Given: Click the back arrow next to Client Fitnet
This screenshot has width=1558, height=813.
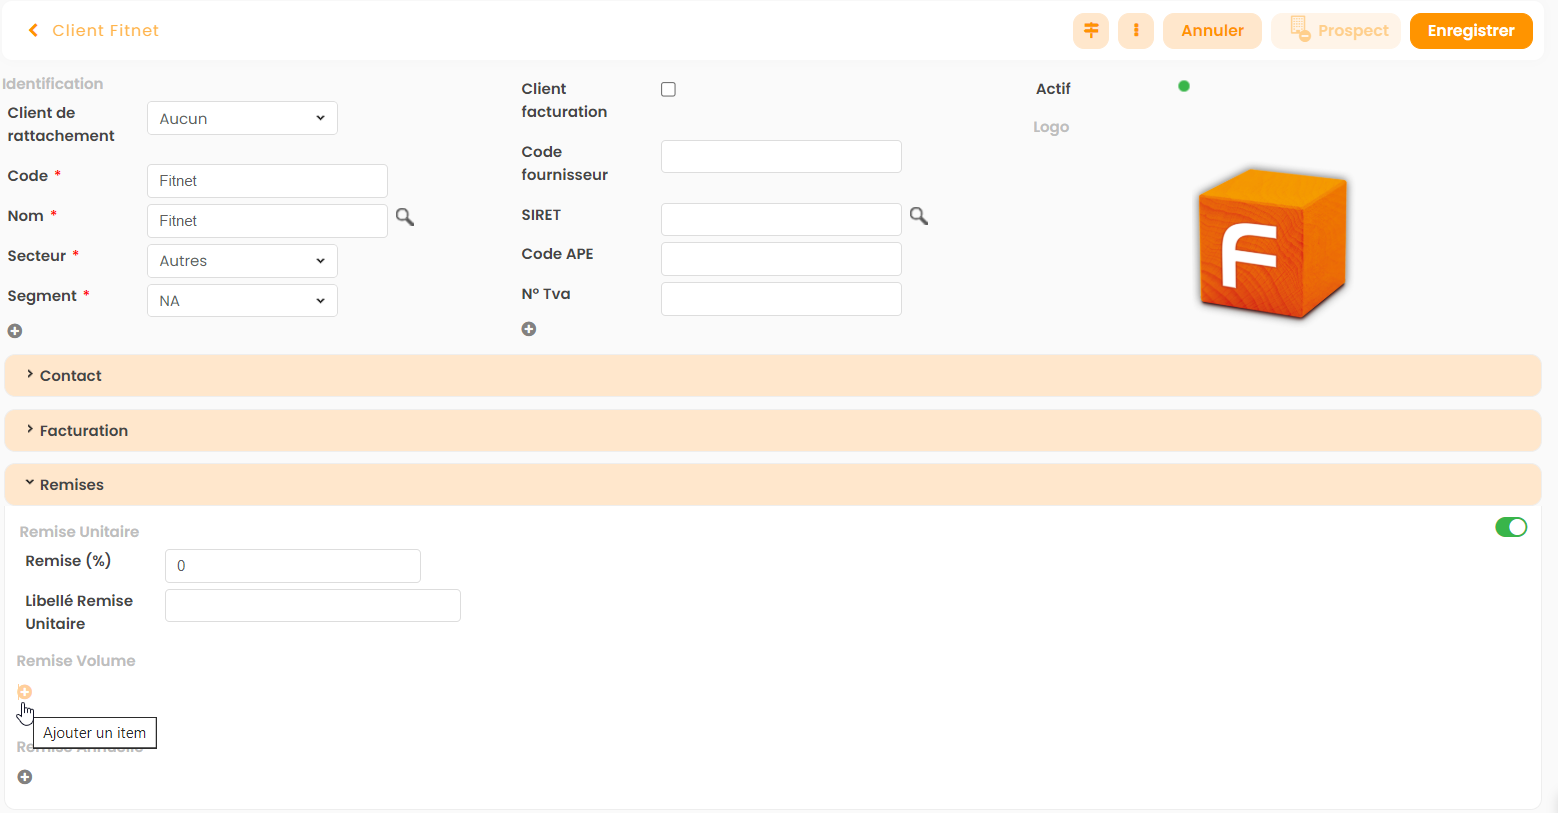Looking at the screenshot, I should point(33,31).
